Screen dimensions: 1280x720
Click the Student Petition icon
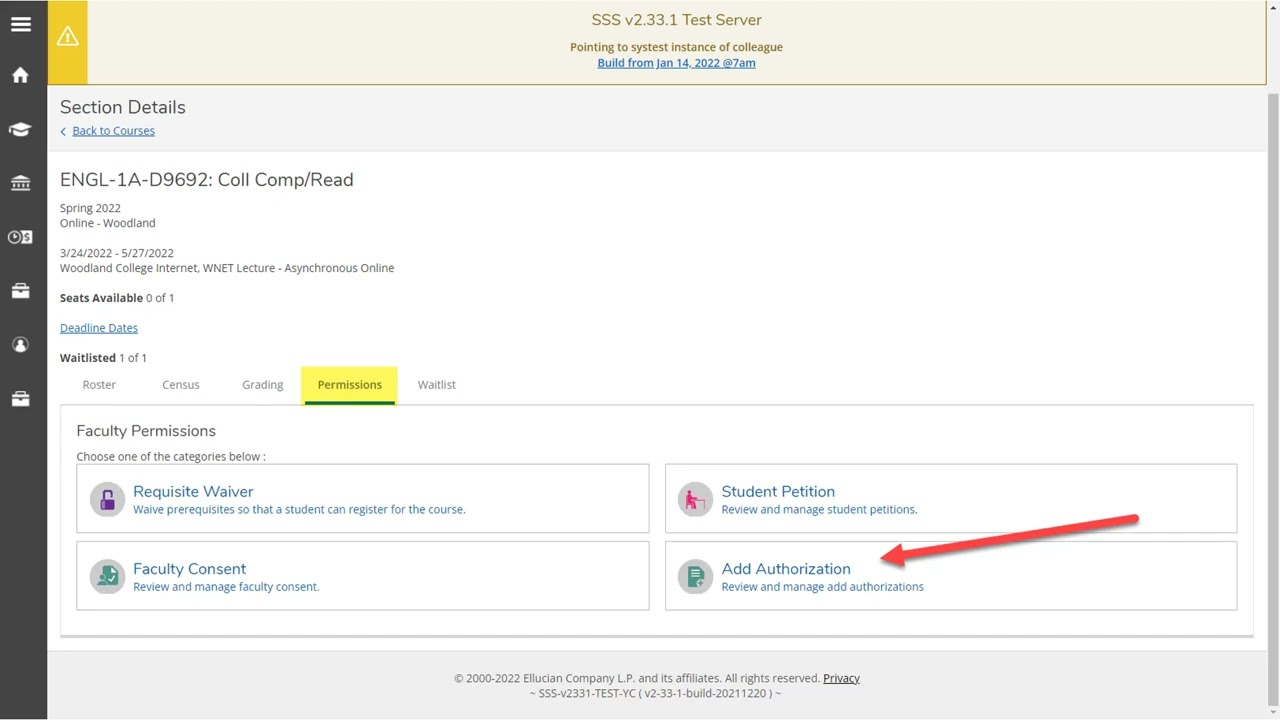tap(695, 499)
